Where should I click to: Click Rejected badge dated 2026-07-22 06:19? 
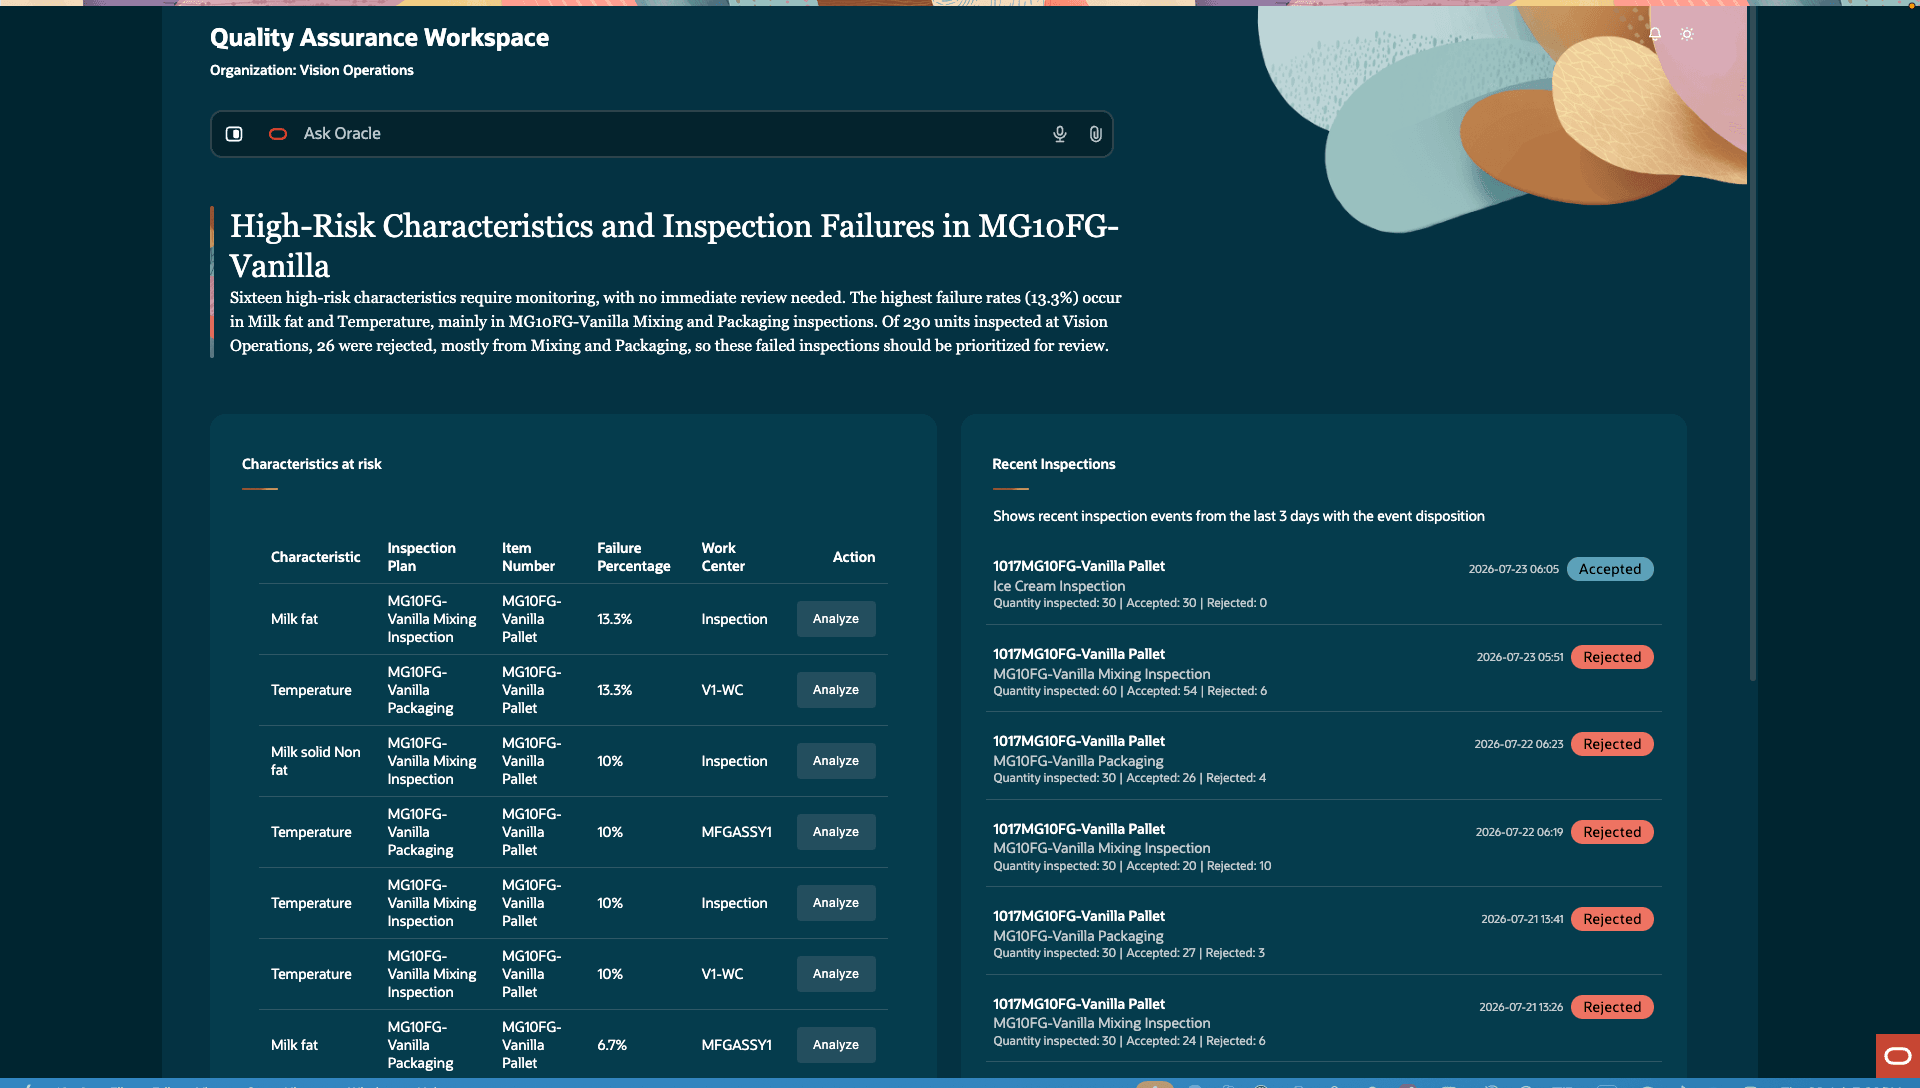1612,832
